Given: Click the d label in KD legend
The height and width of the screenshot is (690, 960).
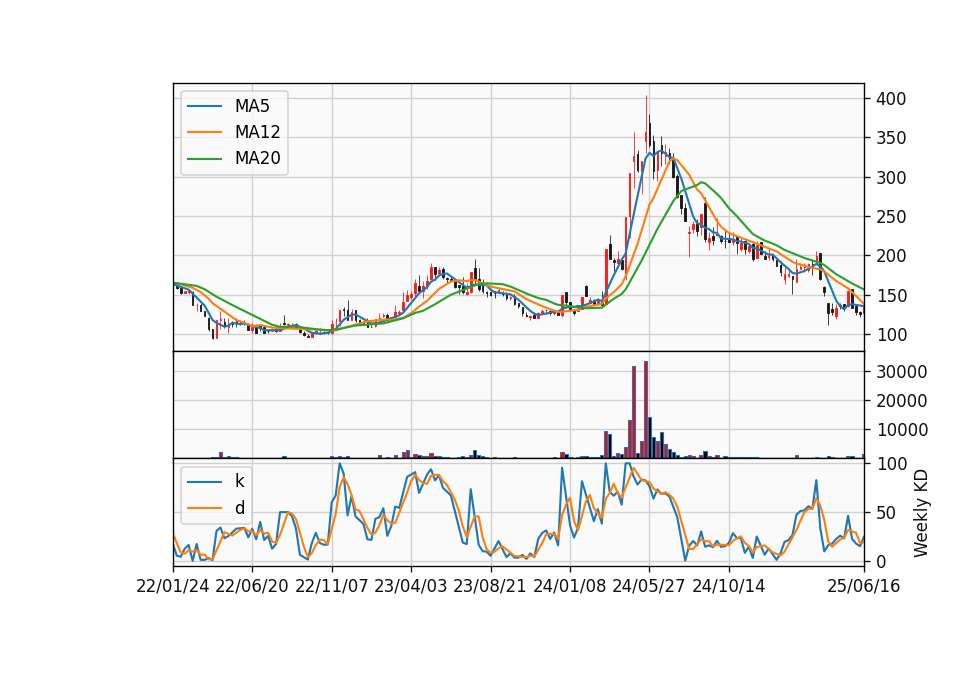Looking at the screenshot, I should click(239, 508).
